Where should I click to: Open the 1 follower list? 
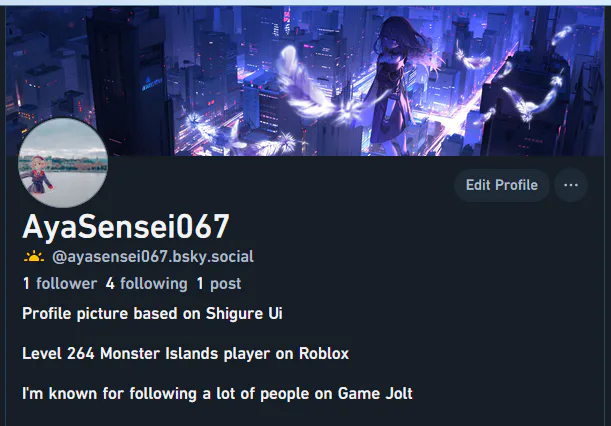coord(60,284)
